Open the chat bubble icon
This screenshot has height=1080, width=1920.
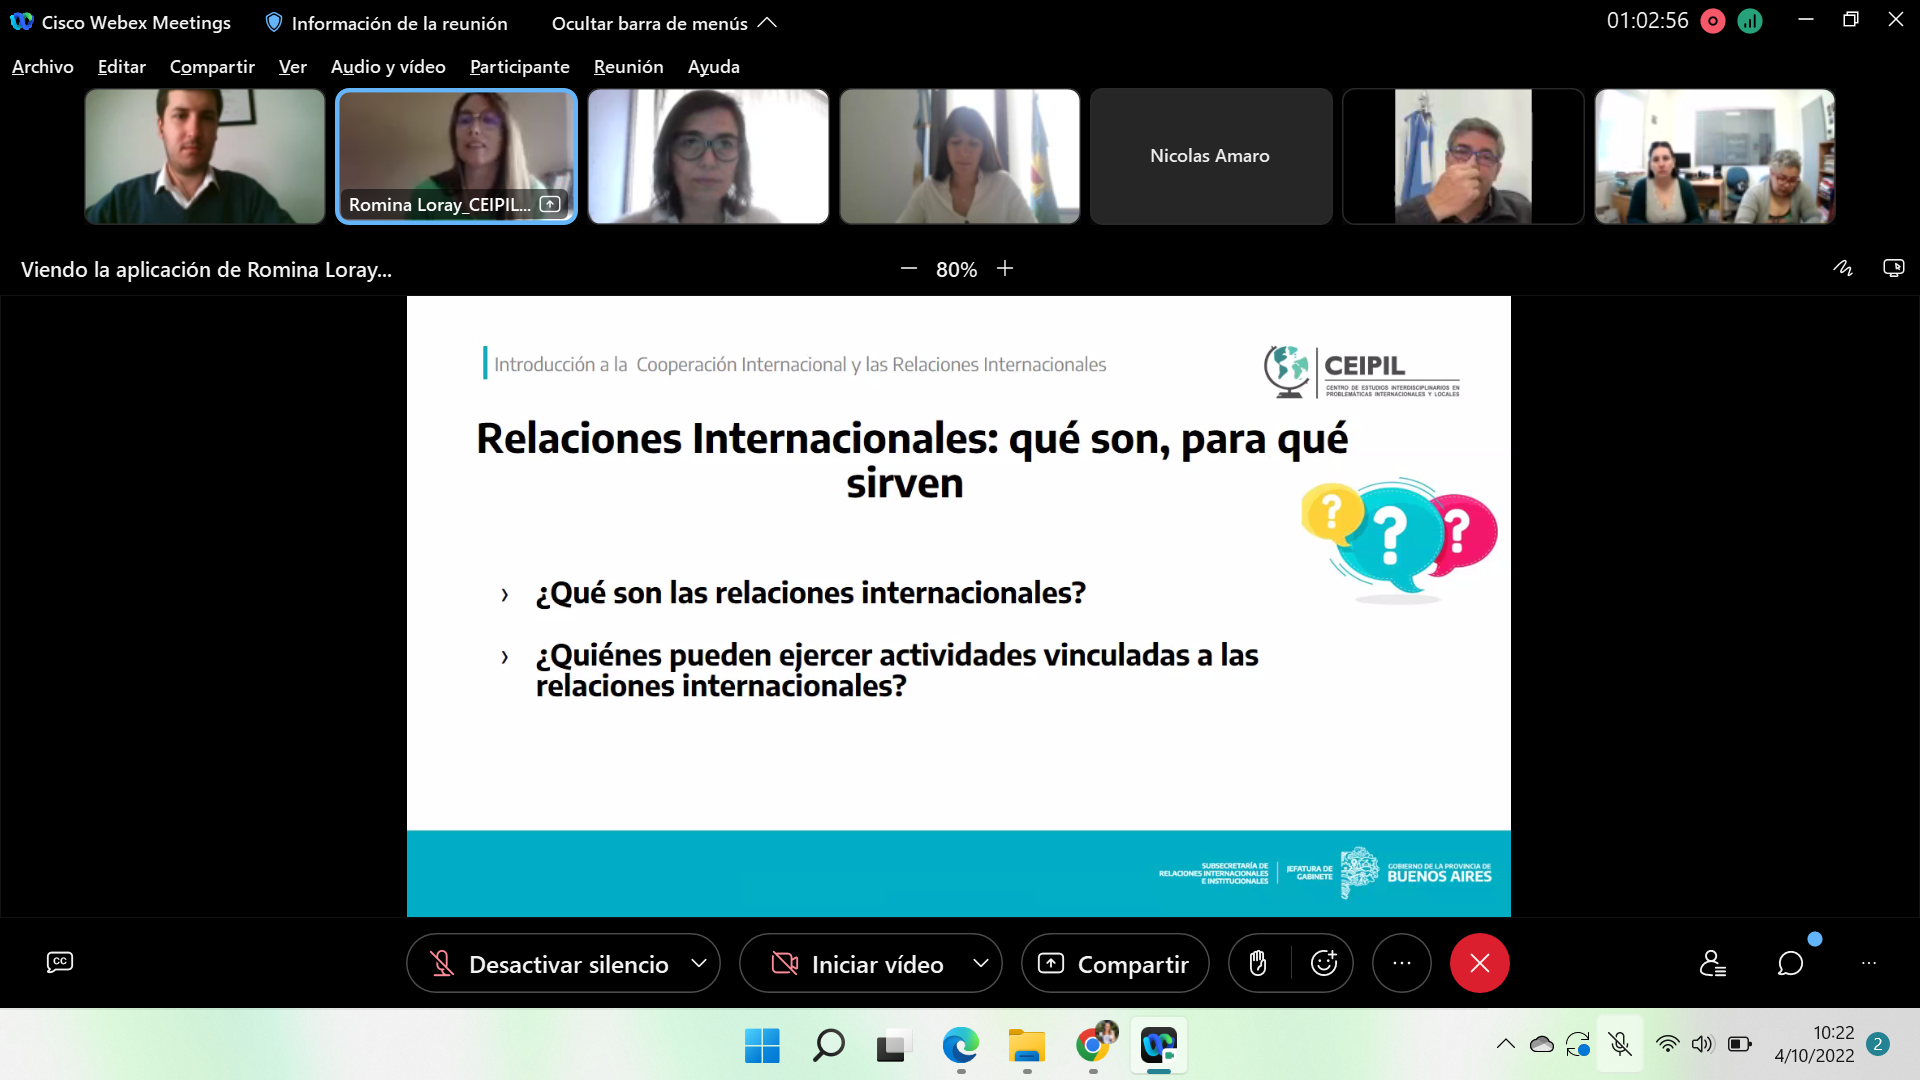pyautogui.click(x=1790, y=963)
